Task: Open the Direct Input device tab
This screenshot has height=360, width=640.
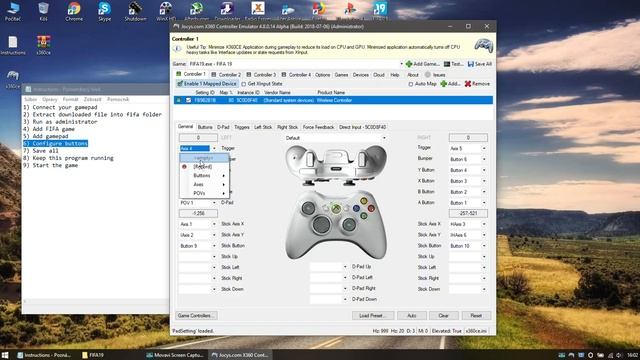Action: point(362,127)
